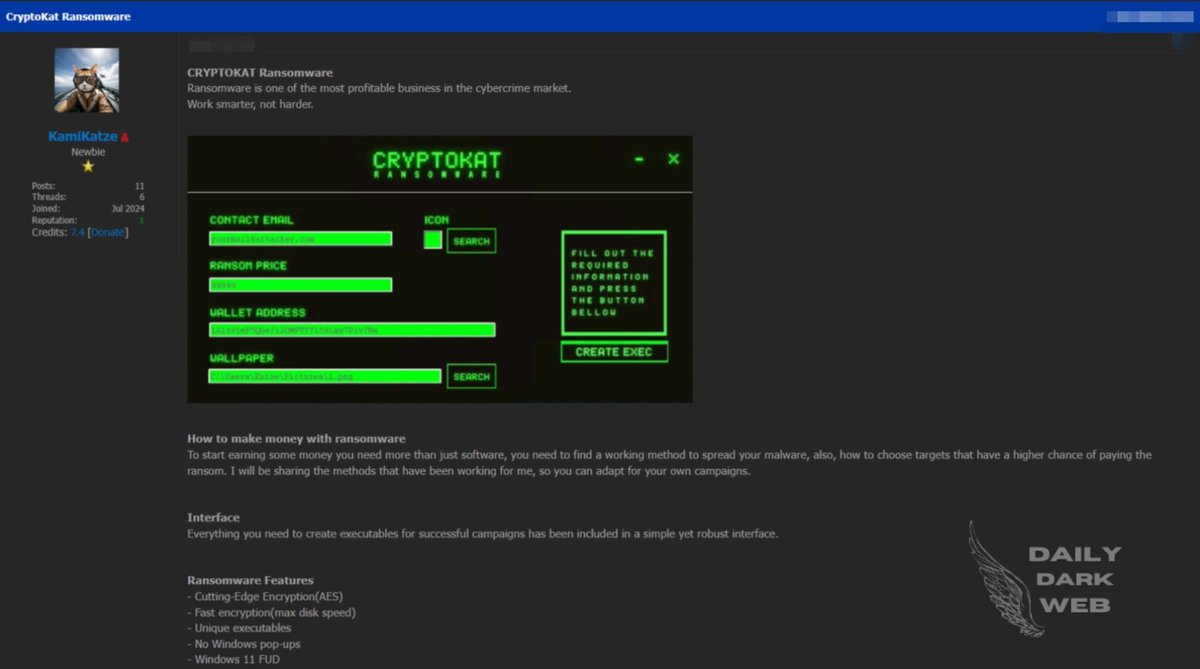Click the Donate link under Credits
This screenshot has height=669, width=1200.
click(107, 231)
